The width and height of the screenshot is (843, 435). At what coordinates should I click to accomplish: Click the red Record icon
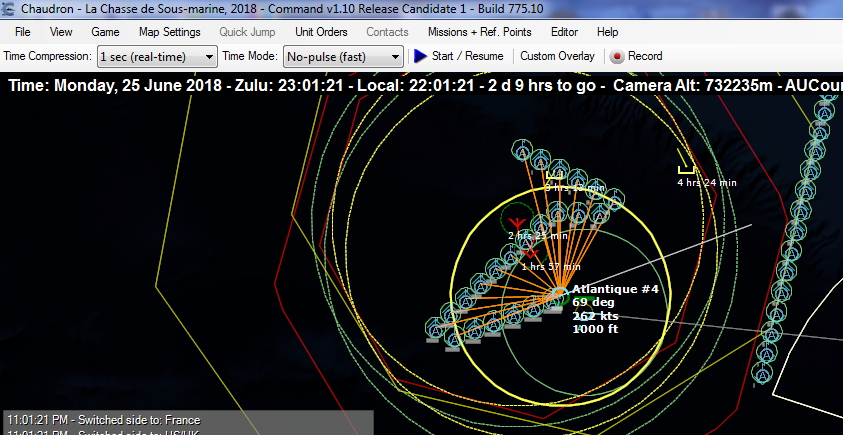617,56
